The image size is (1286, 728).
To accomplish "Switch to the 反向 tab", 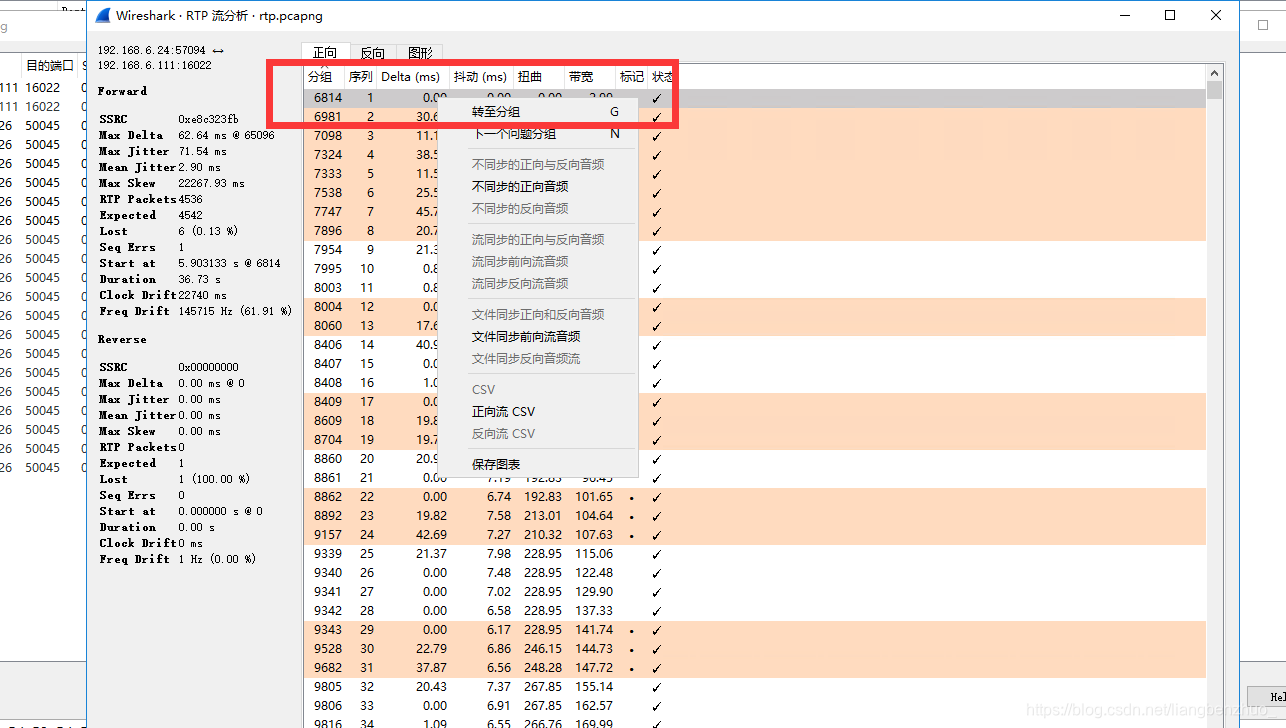I will pos(372,53).
